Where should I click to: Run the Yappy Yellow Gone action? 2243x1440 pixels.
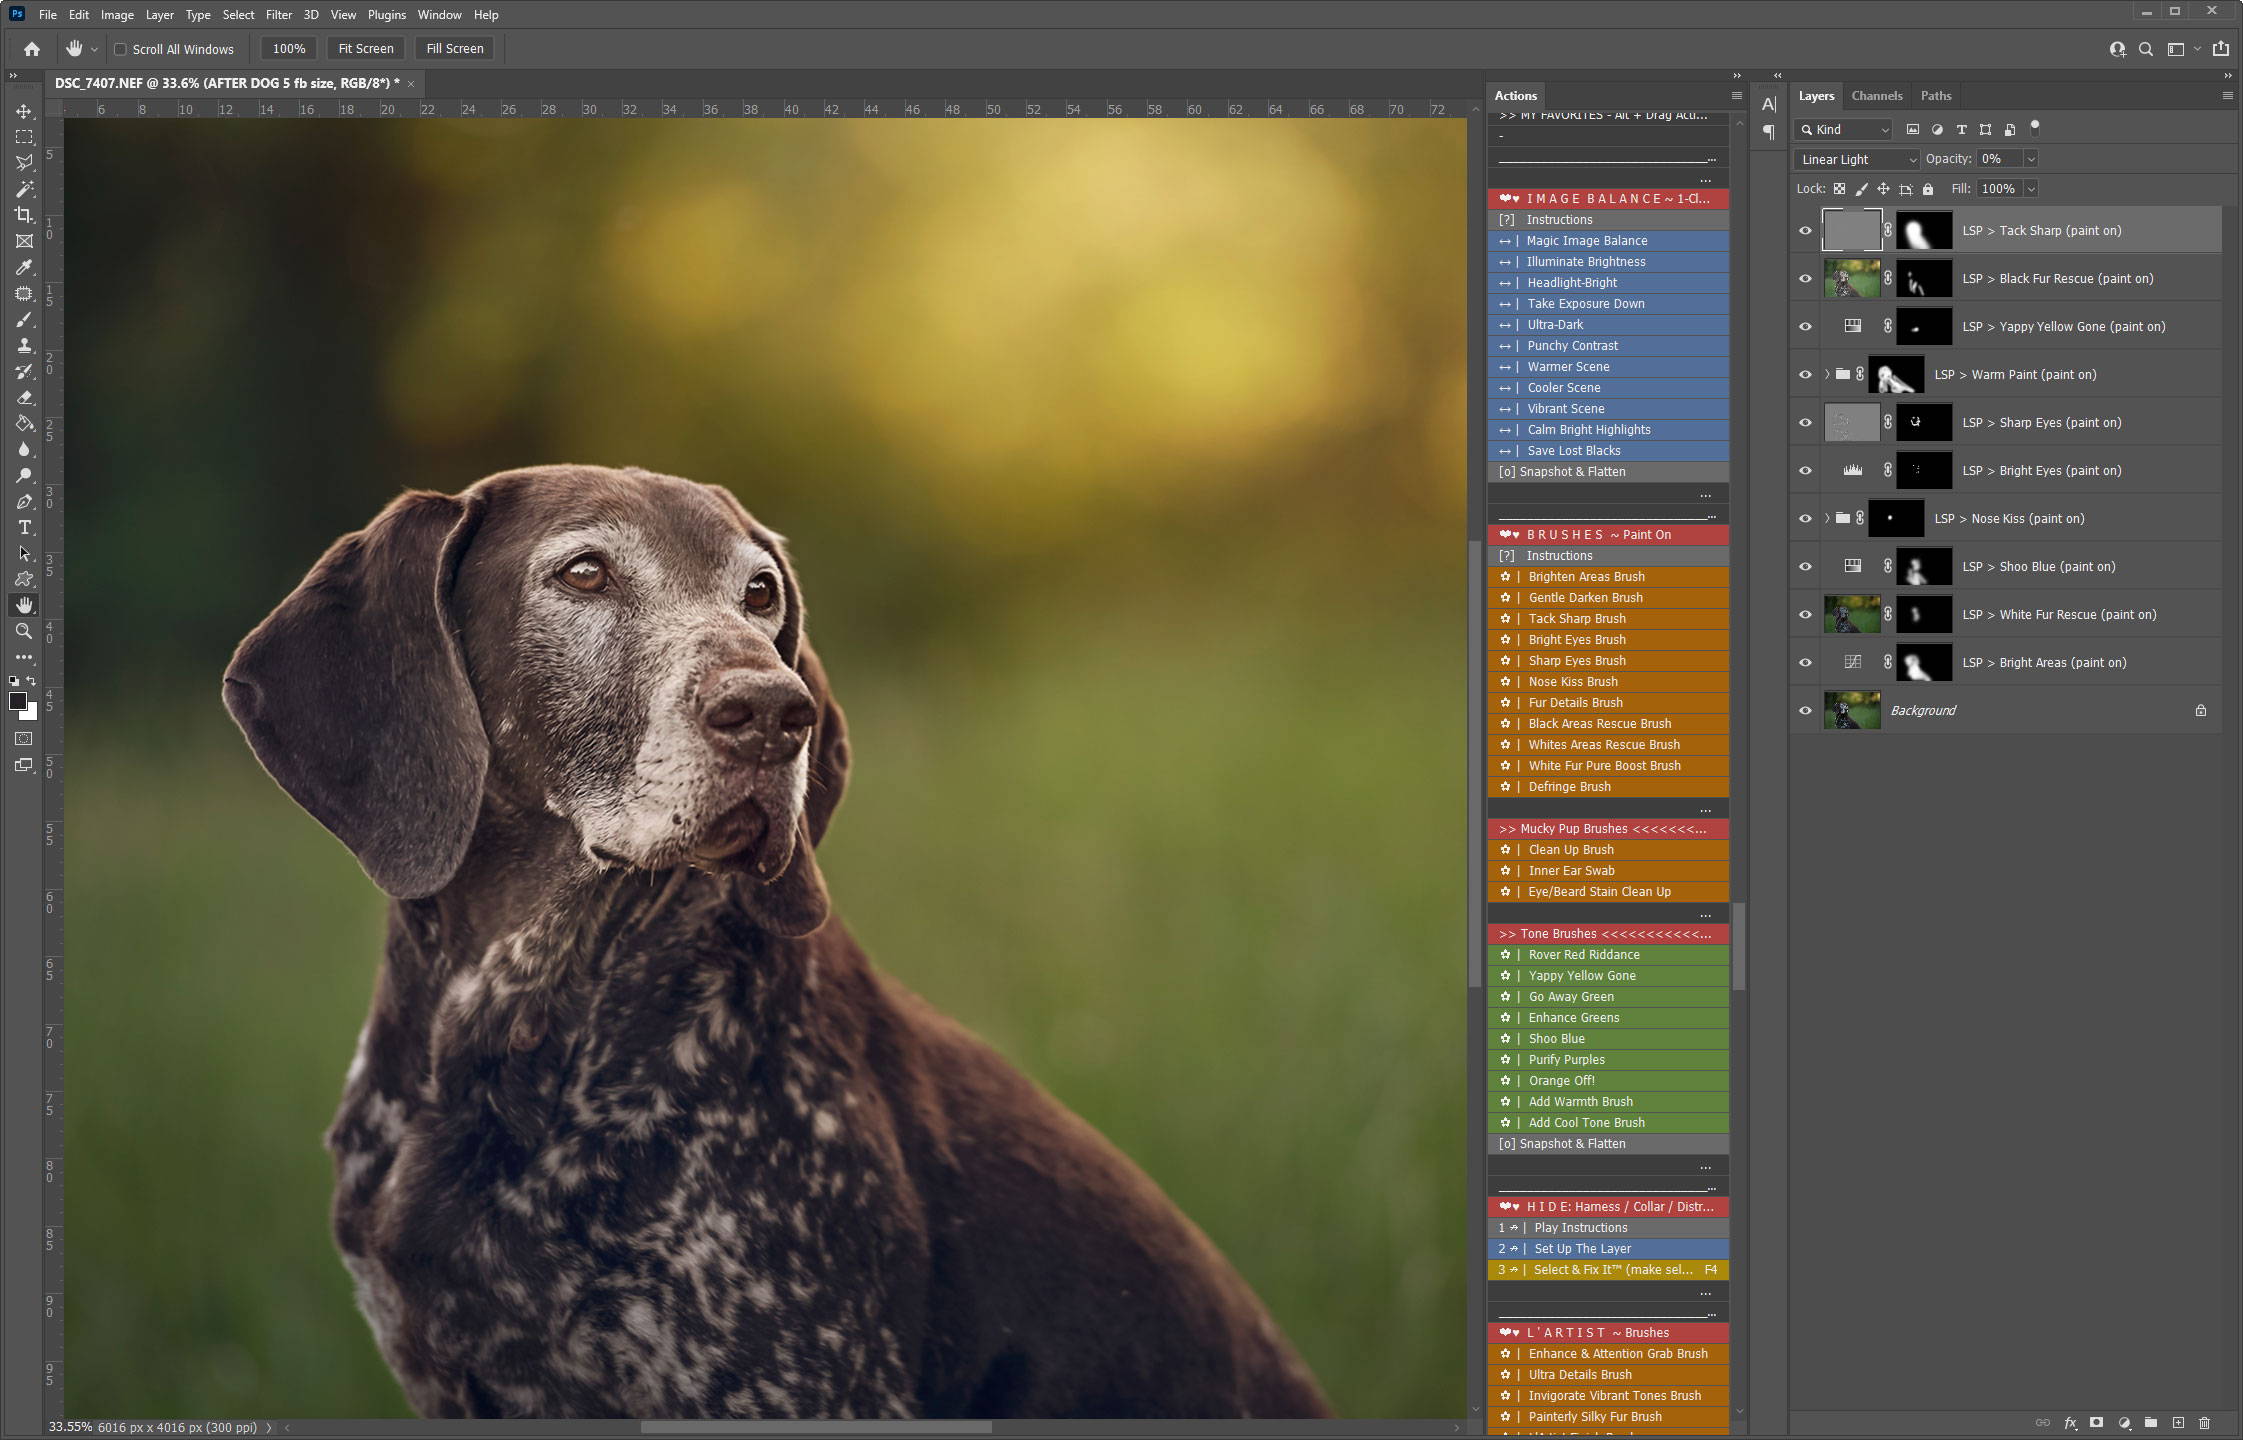point(1608,976)
